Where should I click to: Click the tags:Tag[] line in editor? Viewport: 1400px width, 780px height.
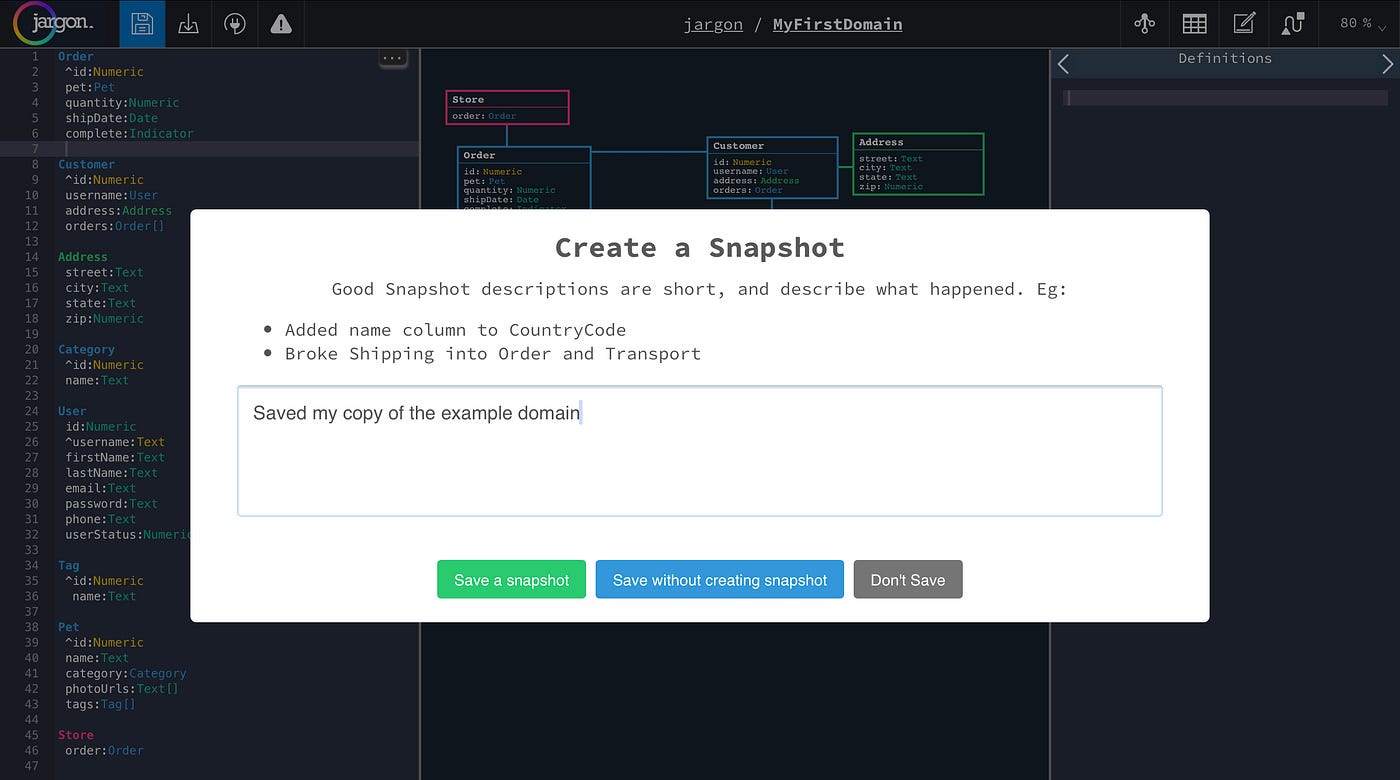pyautogui.click(x=101, y=704)
